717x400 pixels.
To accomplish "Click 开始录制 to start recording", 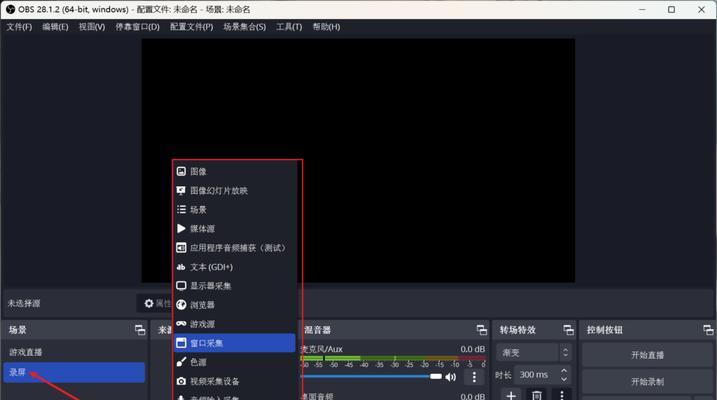I will 647,382.
